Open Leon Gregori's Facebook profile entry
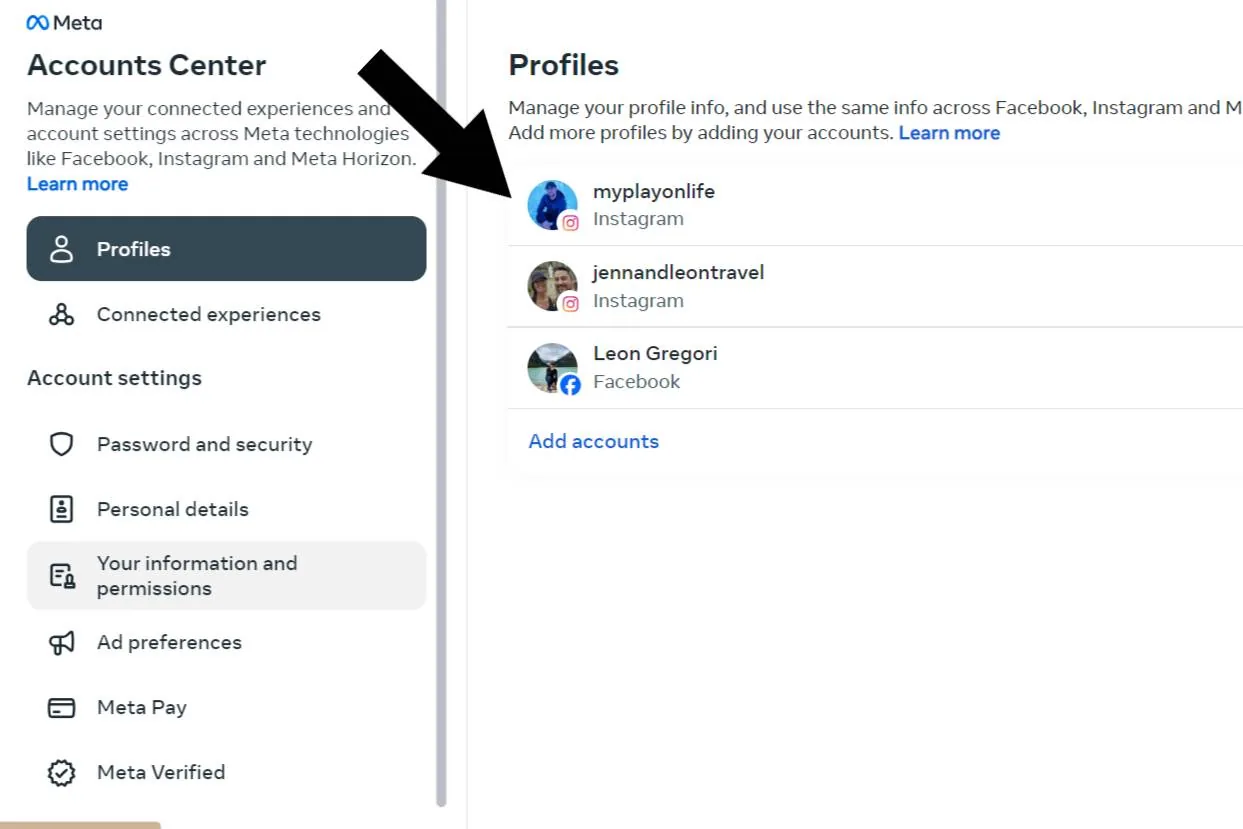 click(655, 367)
